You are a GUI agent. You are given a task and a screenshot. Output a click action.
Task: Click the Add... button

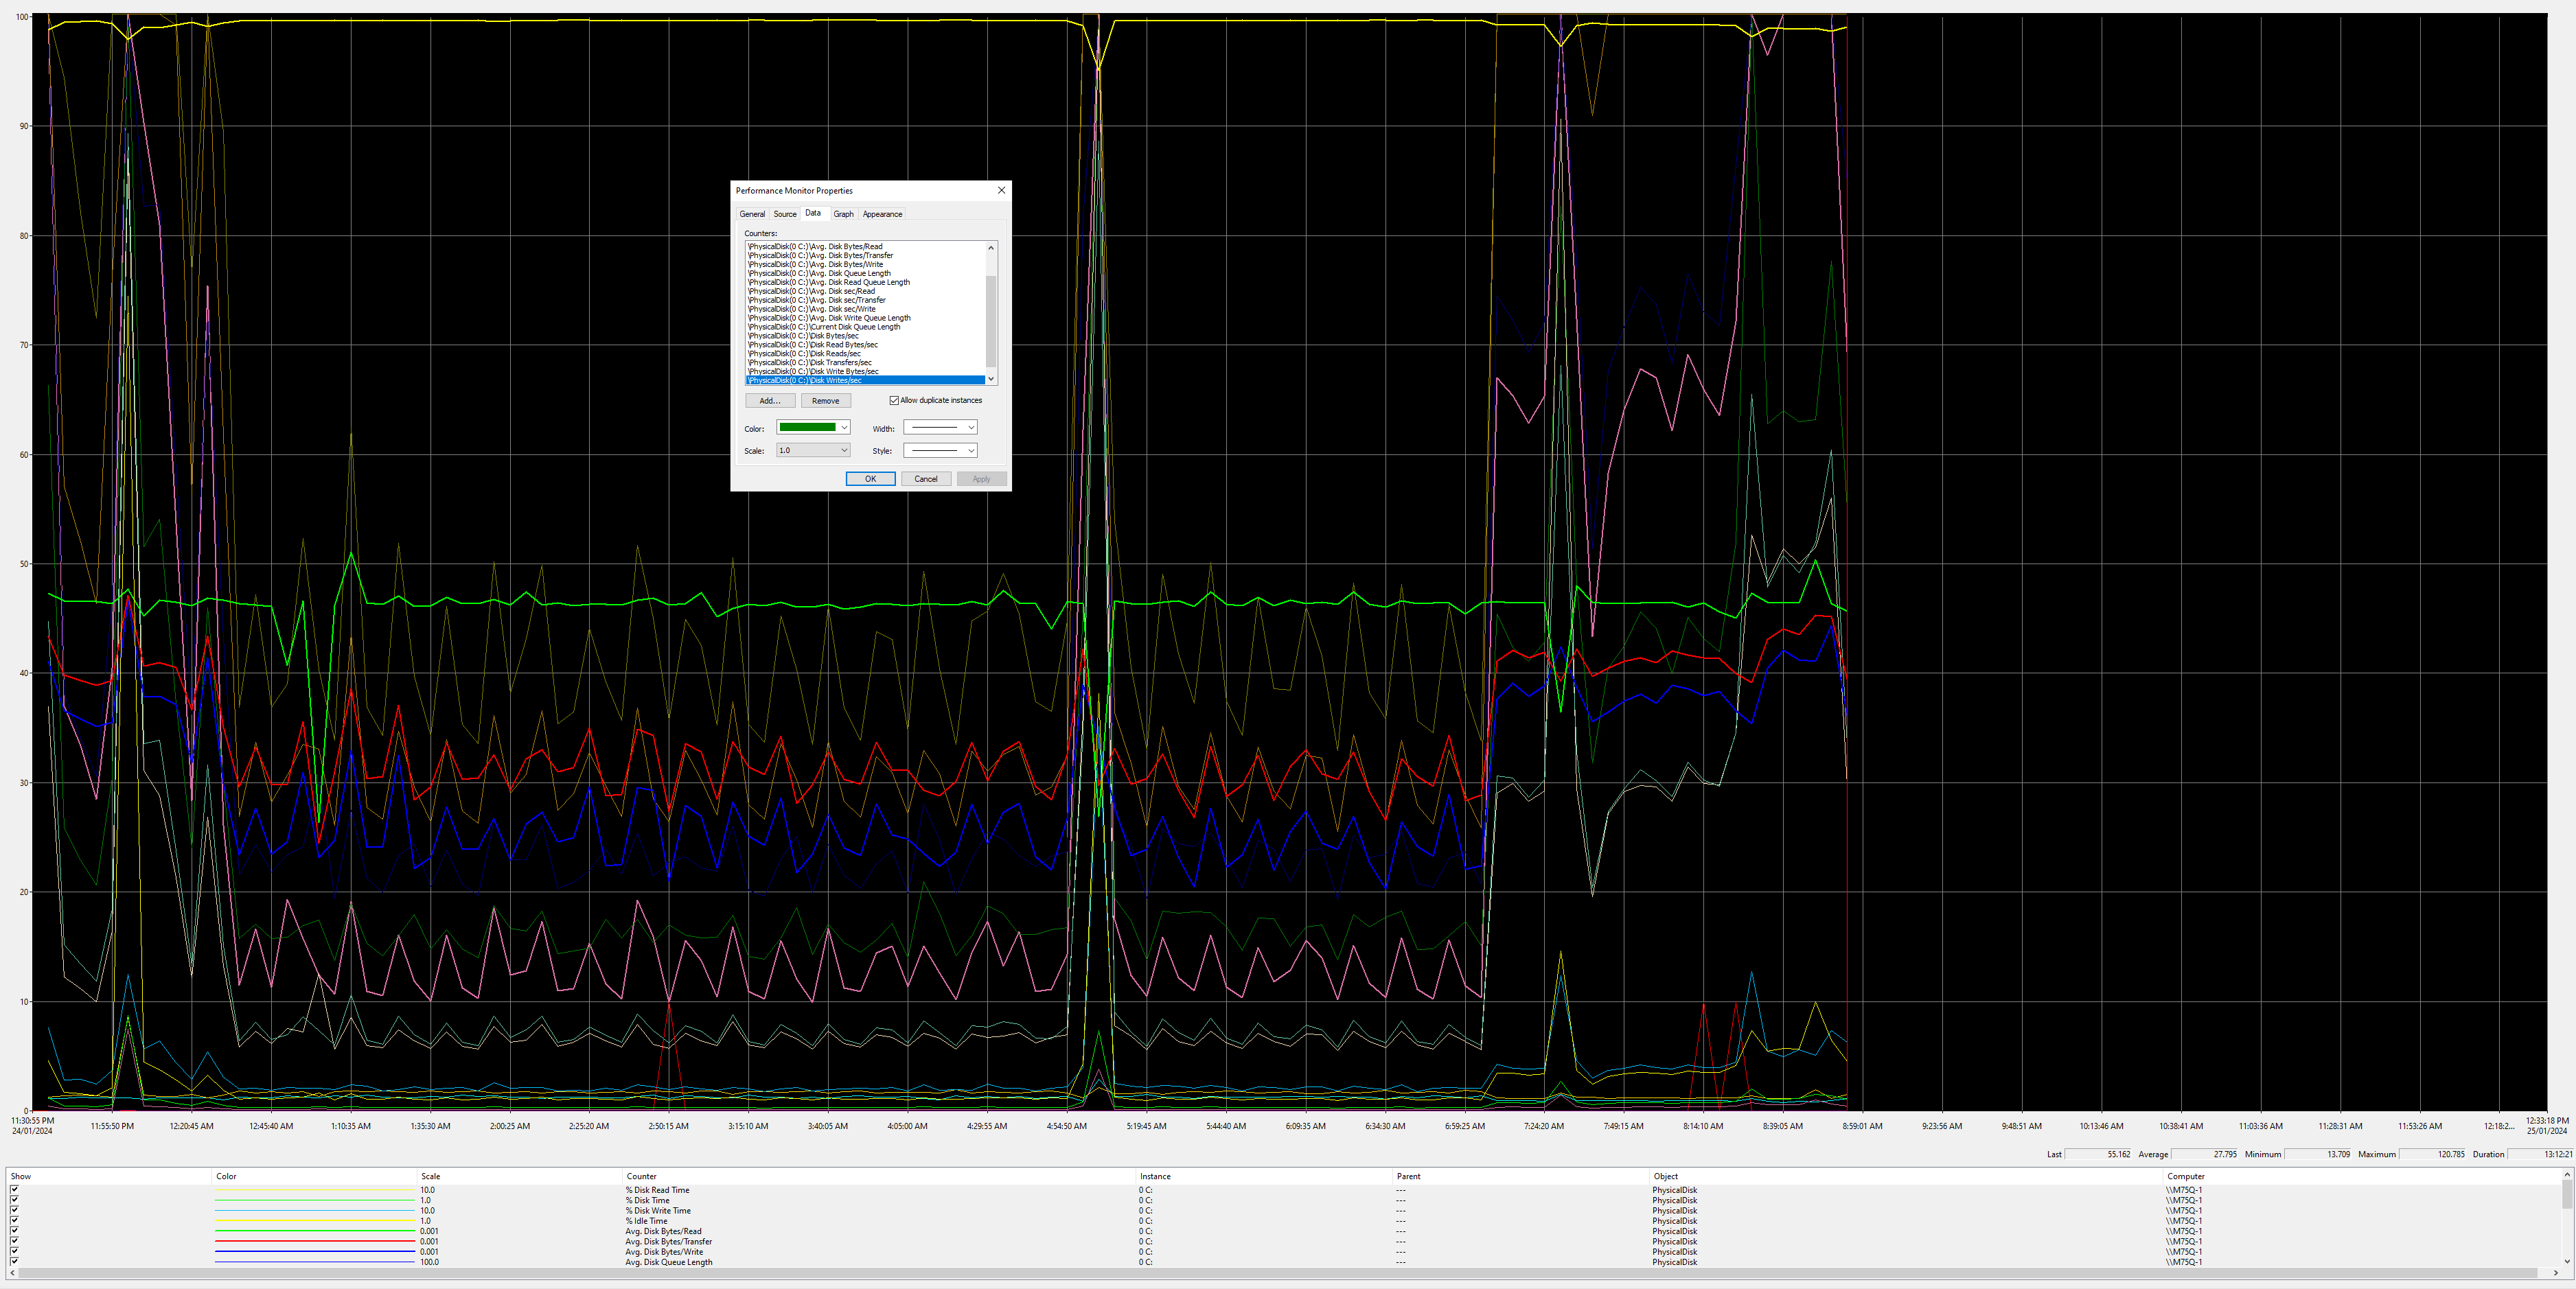[769, 401]
